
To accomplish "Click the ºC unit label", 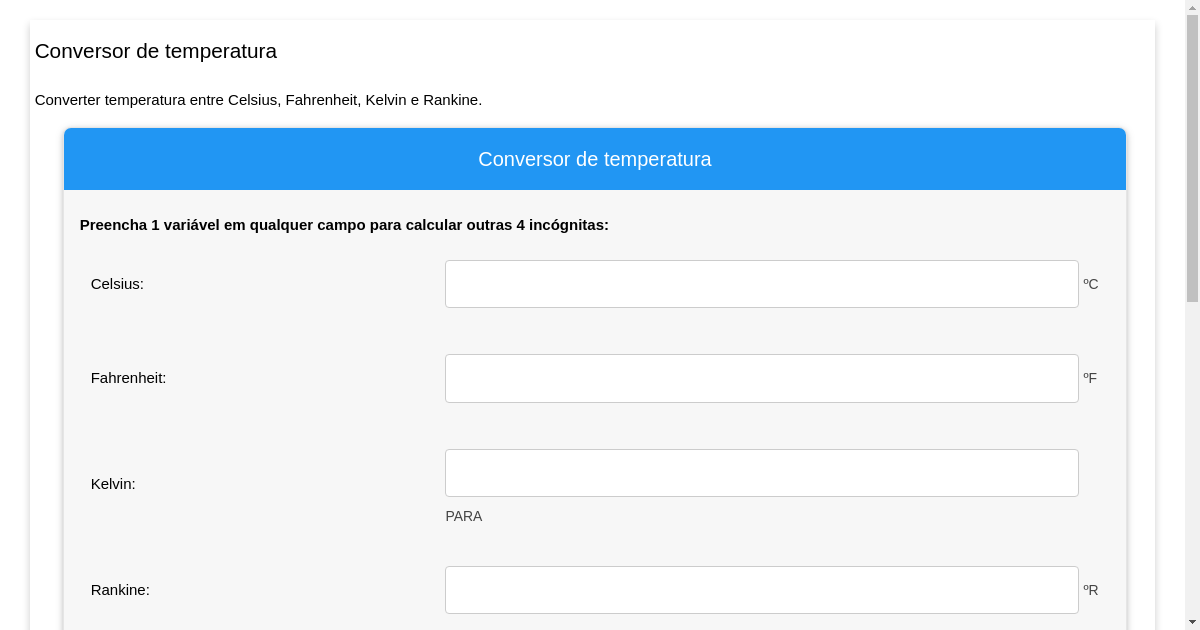I will tap(1090, 284).
